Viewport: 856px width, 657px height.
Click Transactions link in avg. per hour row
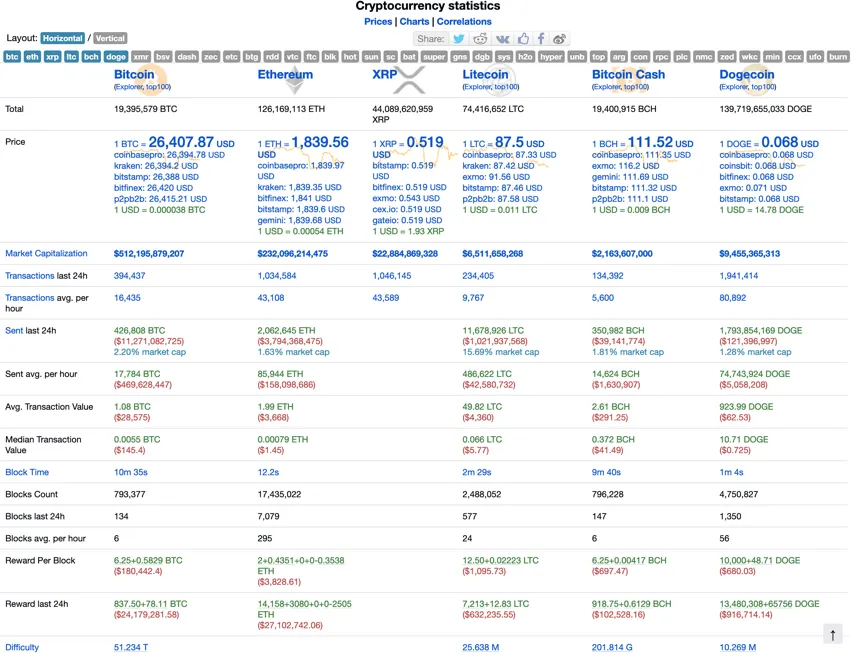[30, 298]
